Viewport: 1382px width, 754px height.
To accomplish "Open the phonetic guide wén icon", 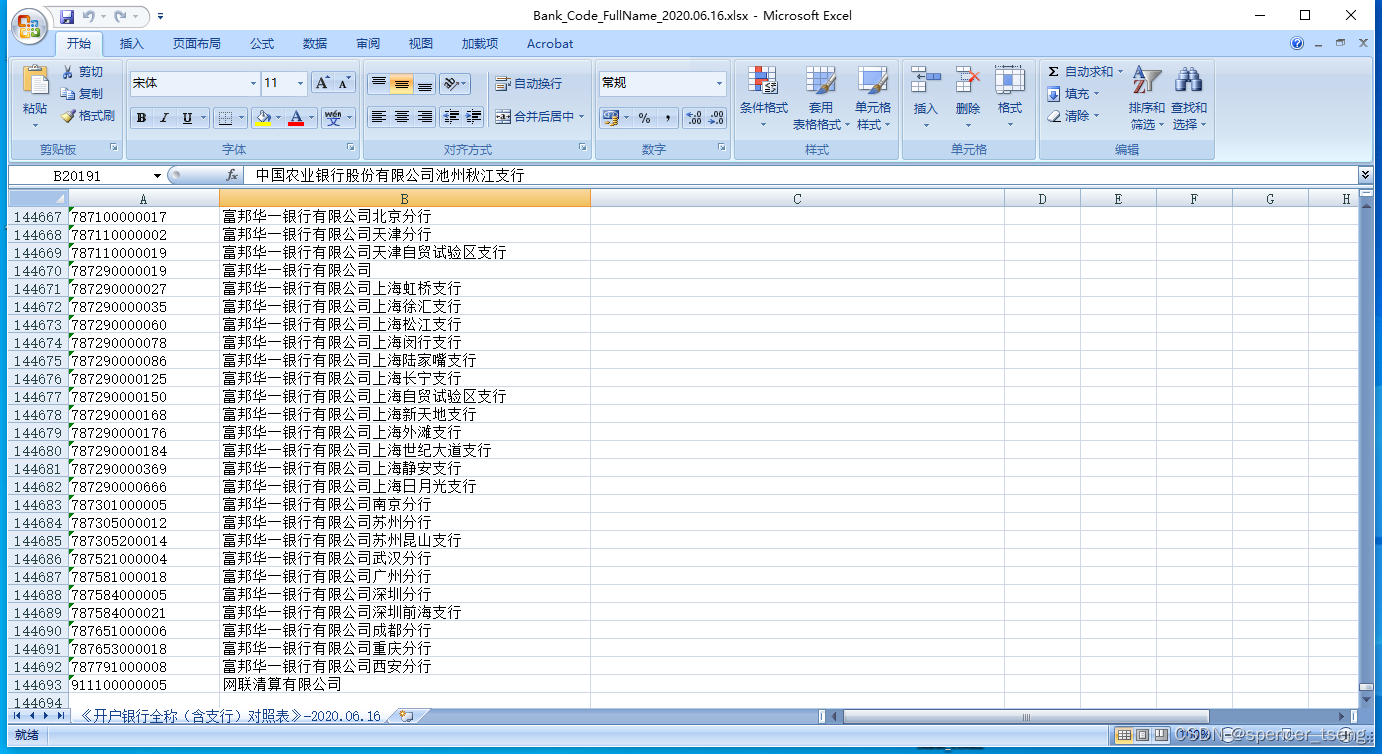I will pos(333,118).
